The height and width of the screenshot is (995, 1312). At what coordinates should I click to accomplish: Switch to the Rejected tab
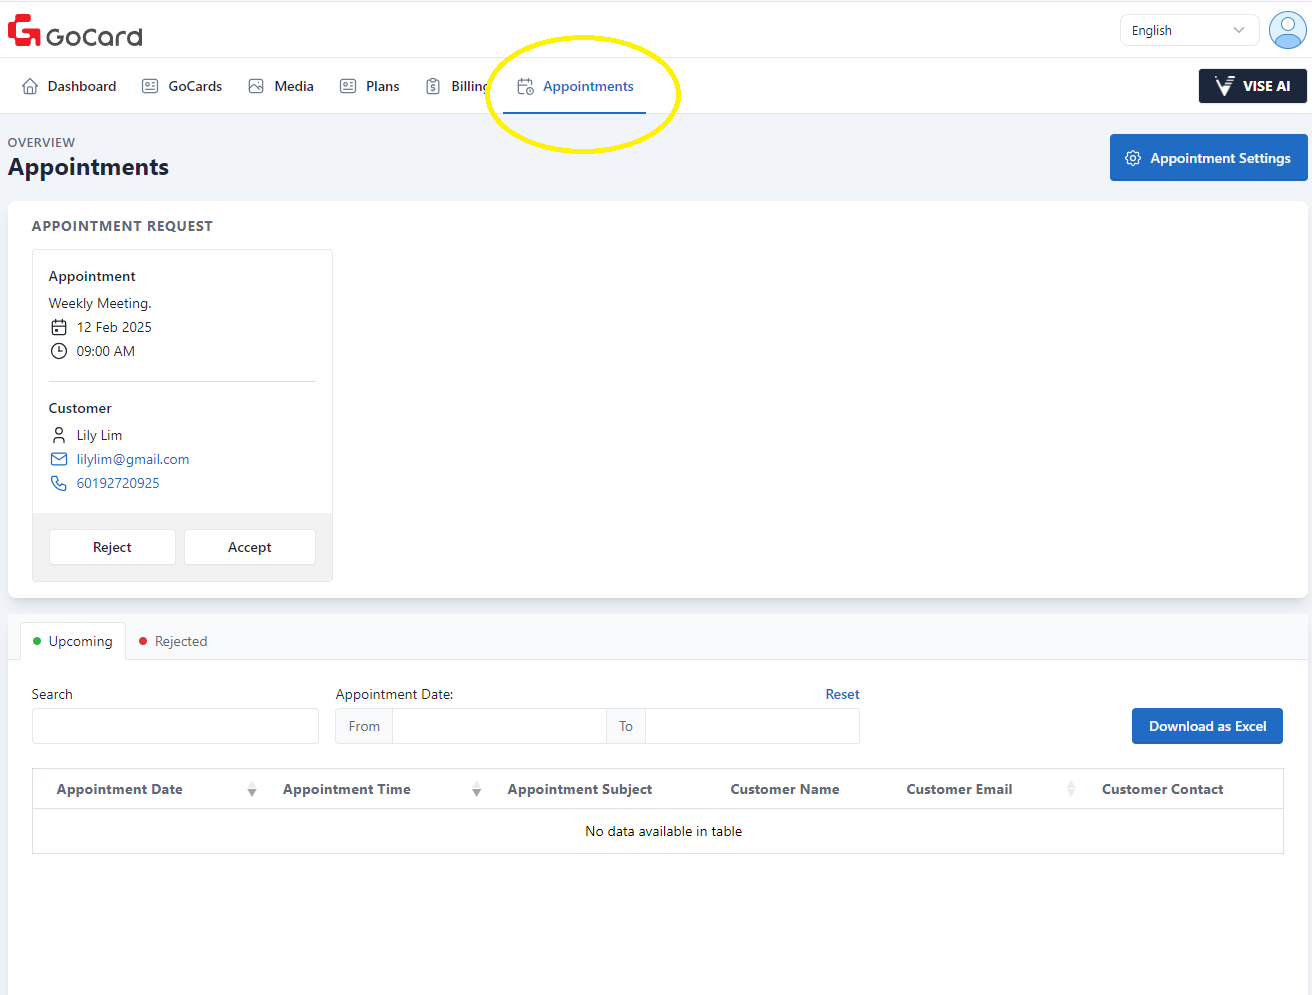[x=173, y=641]
